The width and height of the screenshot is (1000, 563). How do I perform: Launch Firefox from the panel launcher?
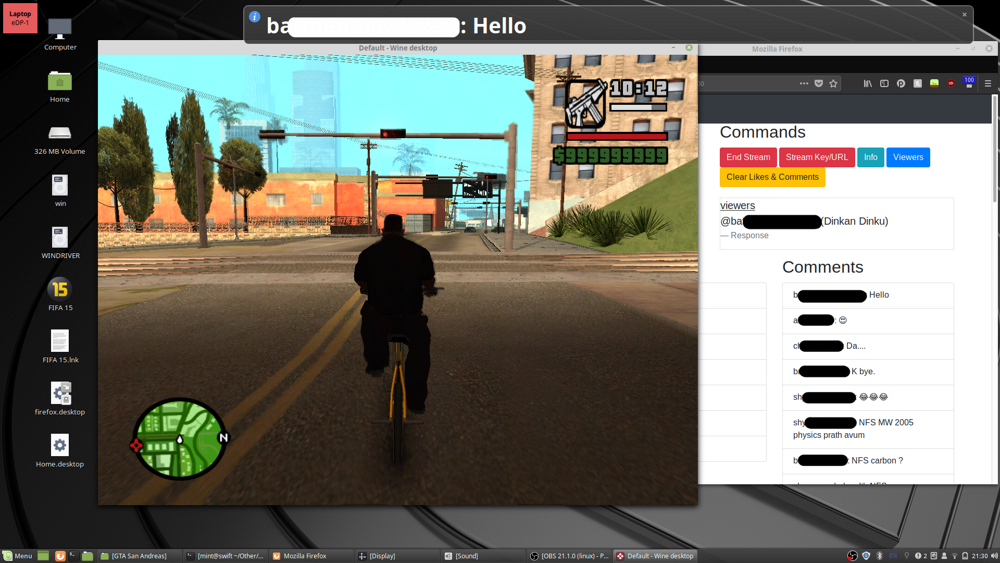point(60,556)
